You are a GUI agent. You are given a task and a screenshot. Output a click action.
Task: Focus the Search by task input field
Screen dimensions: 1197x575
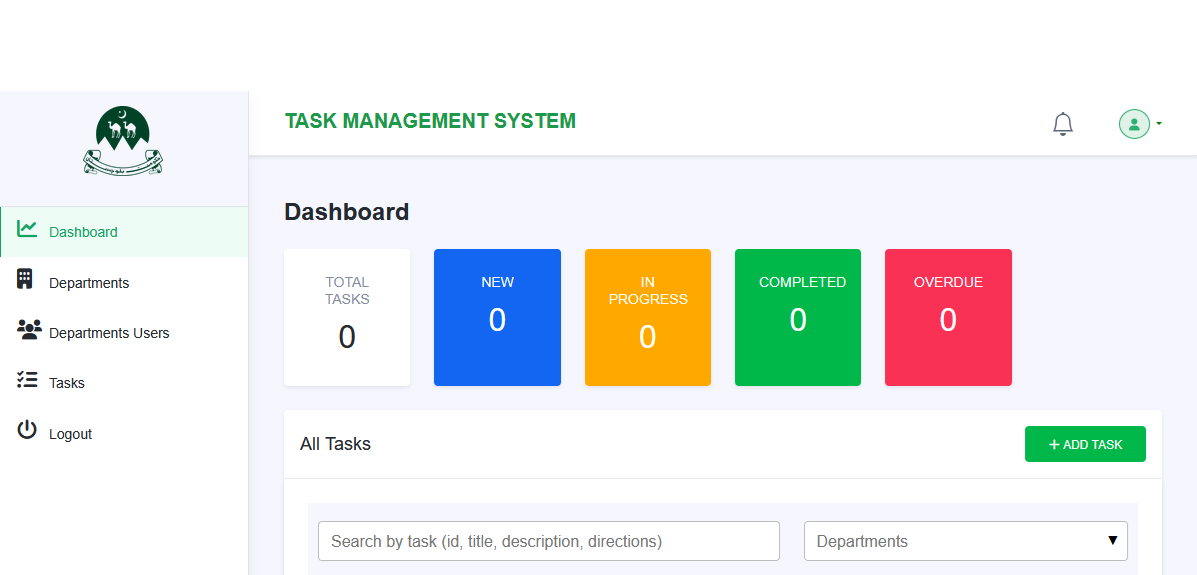(x=548, y=541)
